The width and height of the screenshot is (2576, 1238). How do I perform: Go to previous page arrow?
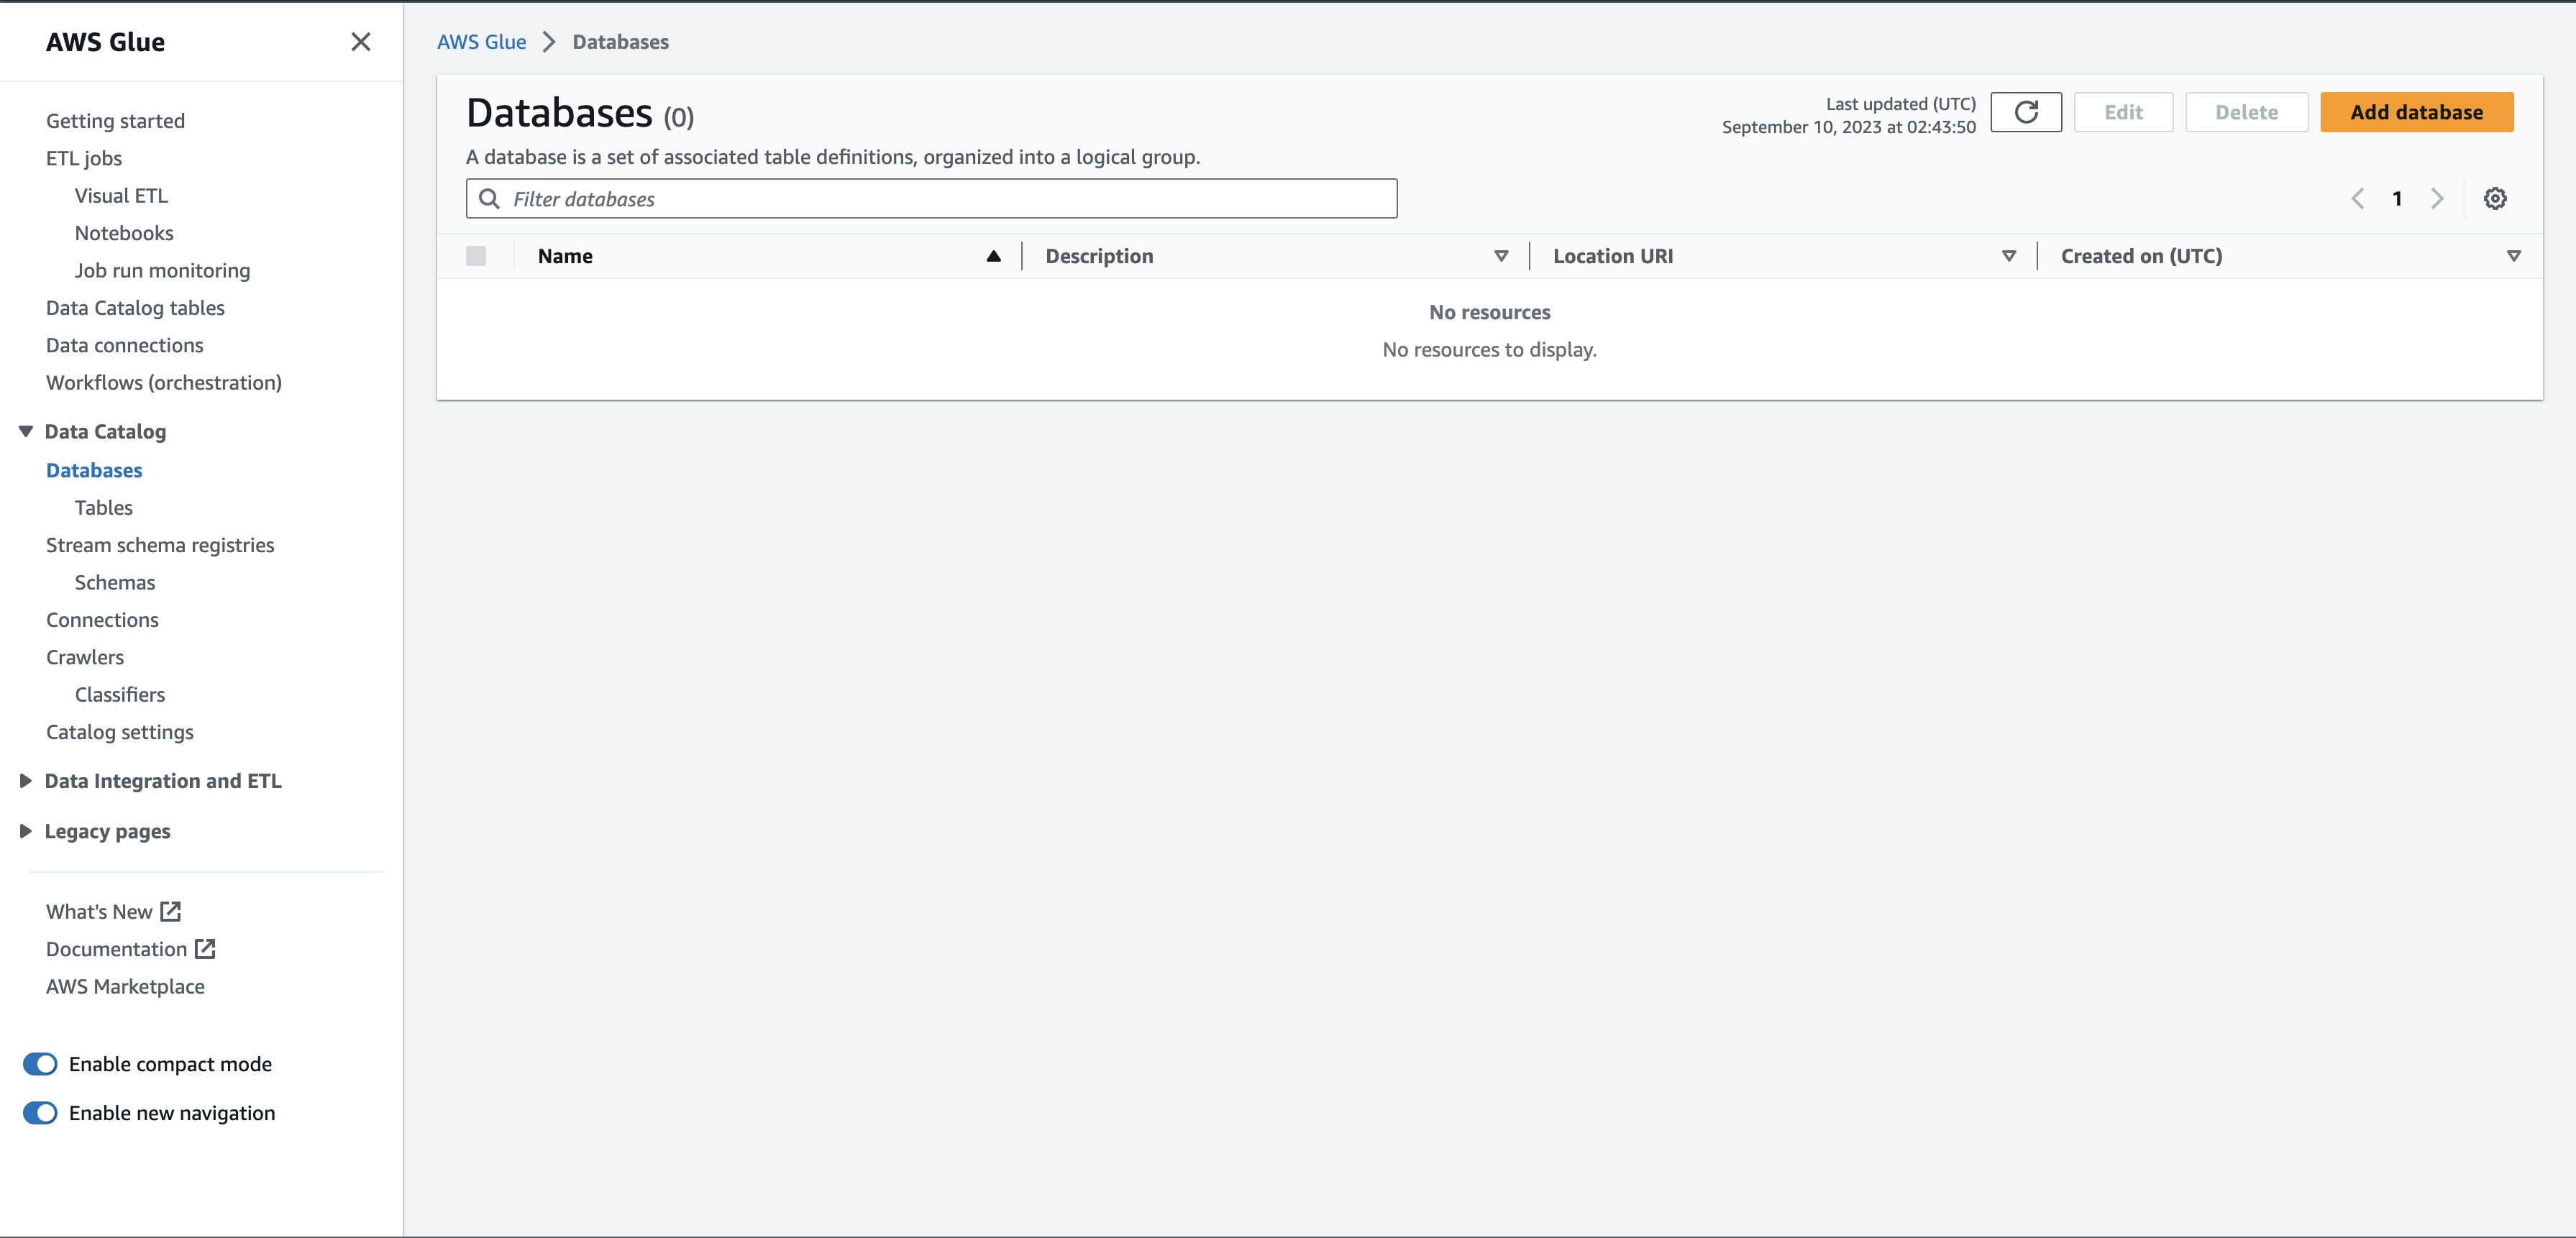pos(2357,198)
